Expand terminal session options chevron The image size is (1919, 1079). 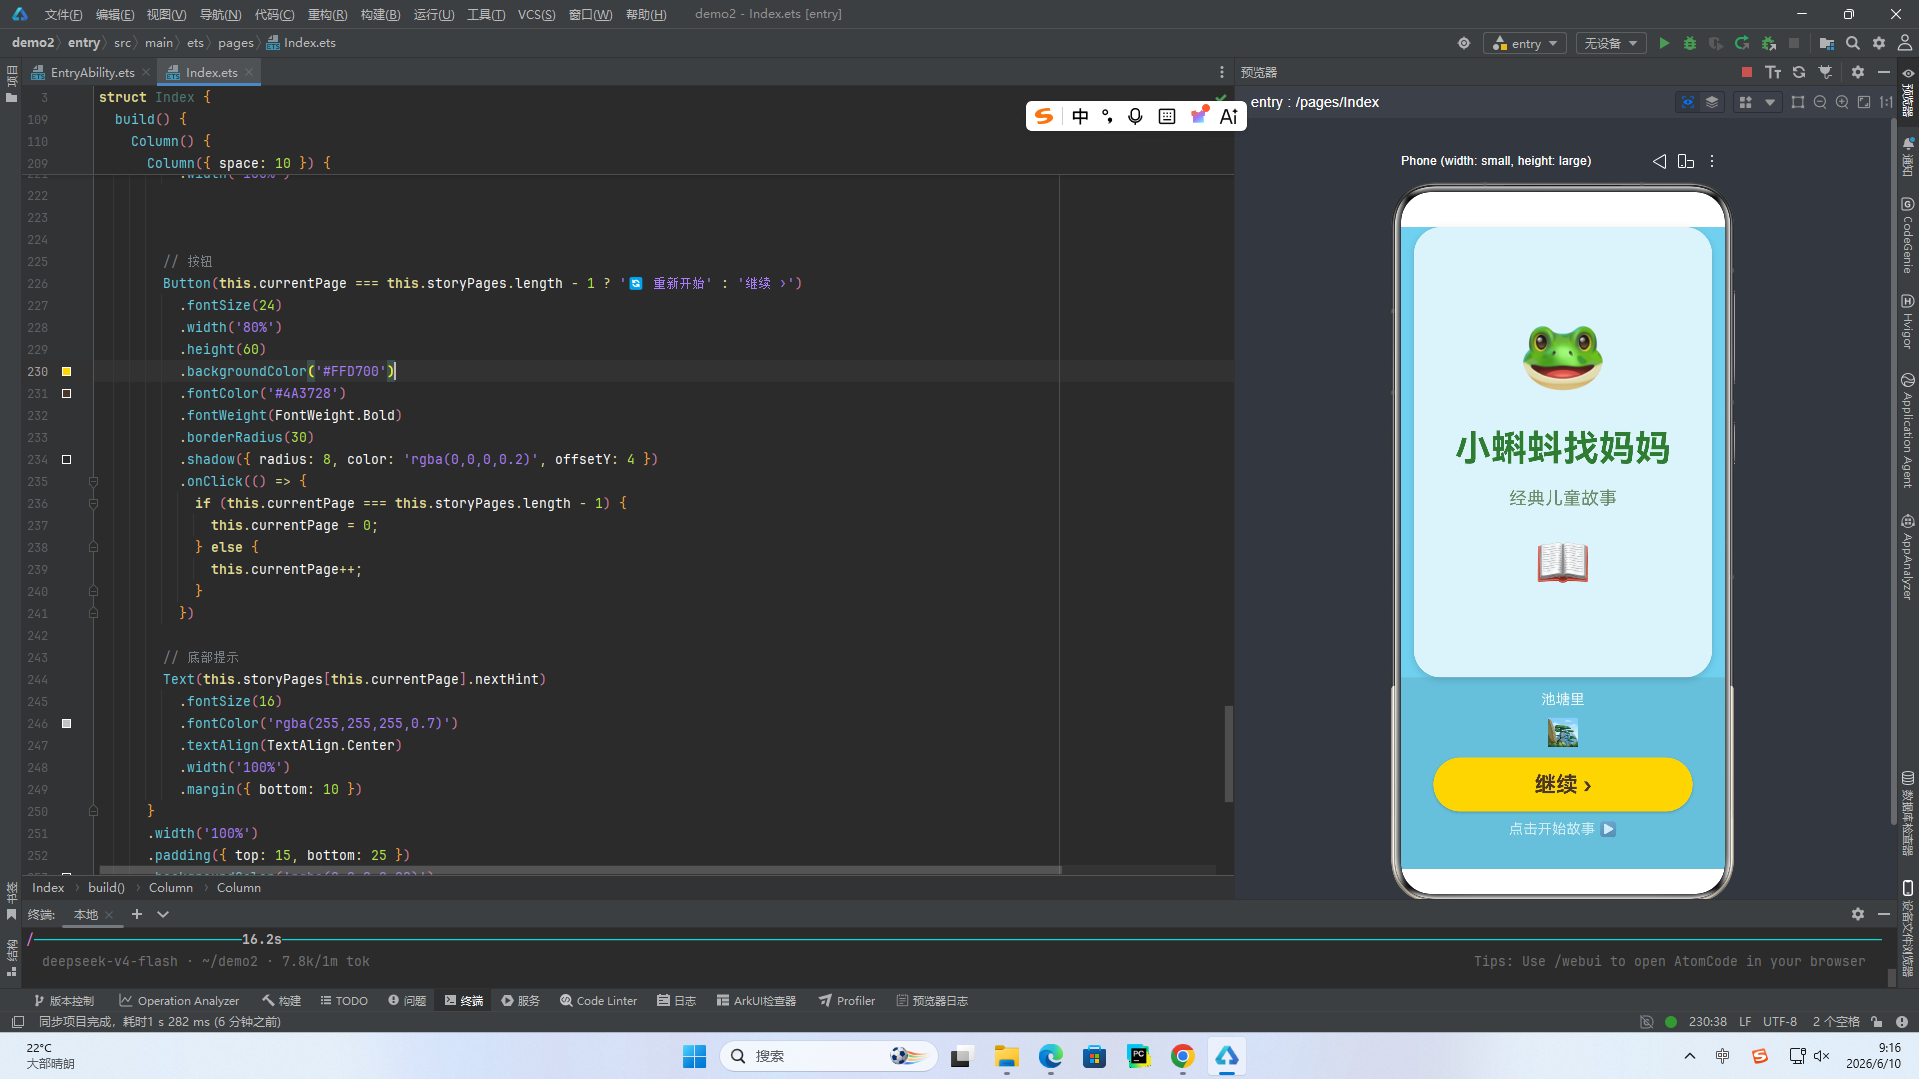click(163, 914)
